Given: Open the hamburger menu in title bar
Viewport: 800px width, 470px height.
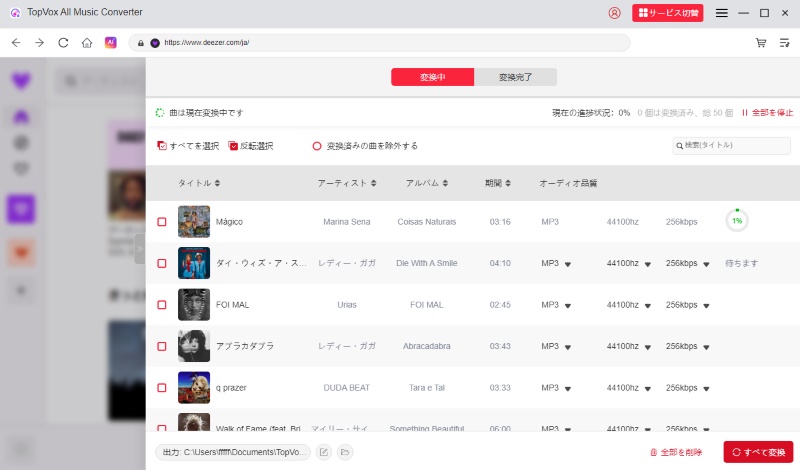Looking at the screenshot, I should click(721, 13).
